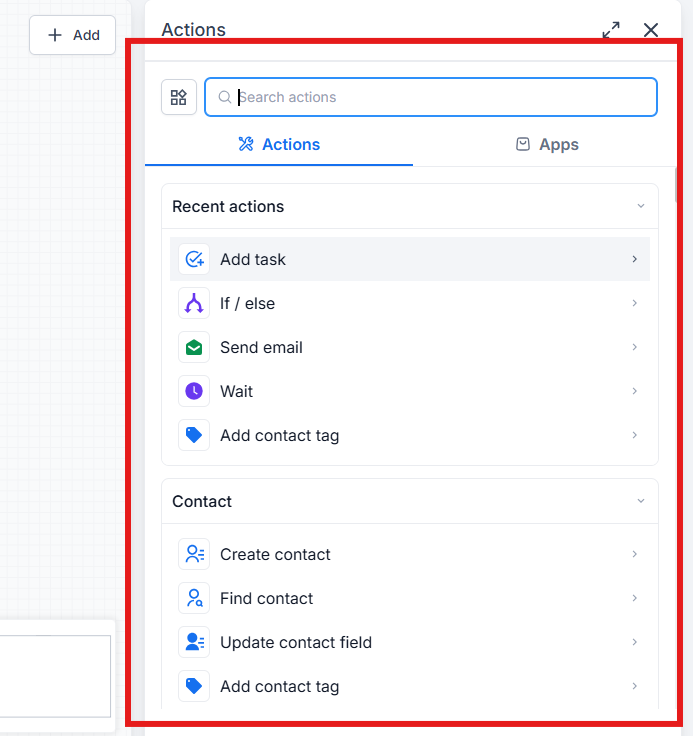Open Add contact tag chevron in Contact section
This screenshot has width=693, height=736.
[x=634, y=686]
